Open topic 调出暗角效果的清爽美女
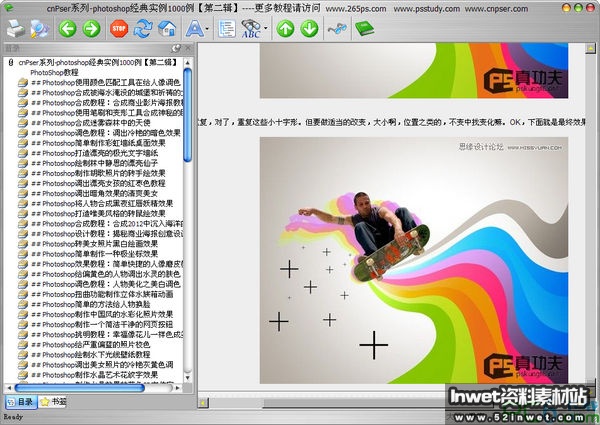Viewport: 600px width, 425px height. tap(95, 193)
